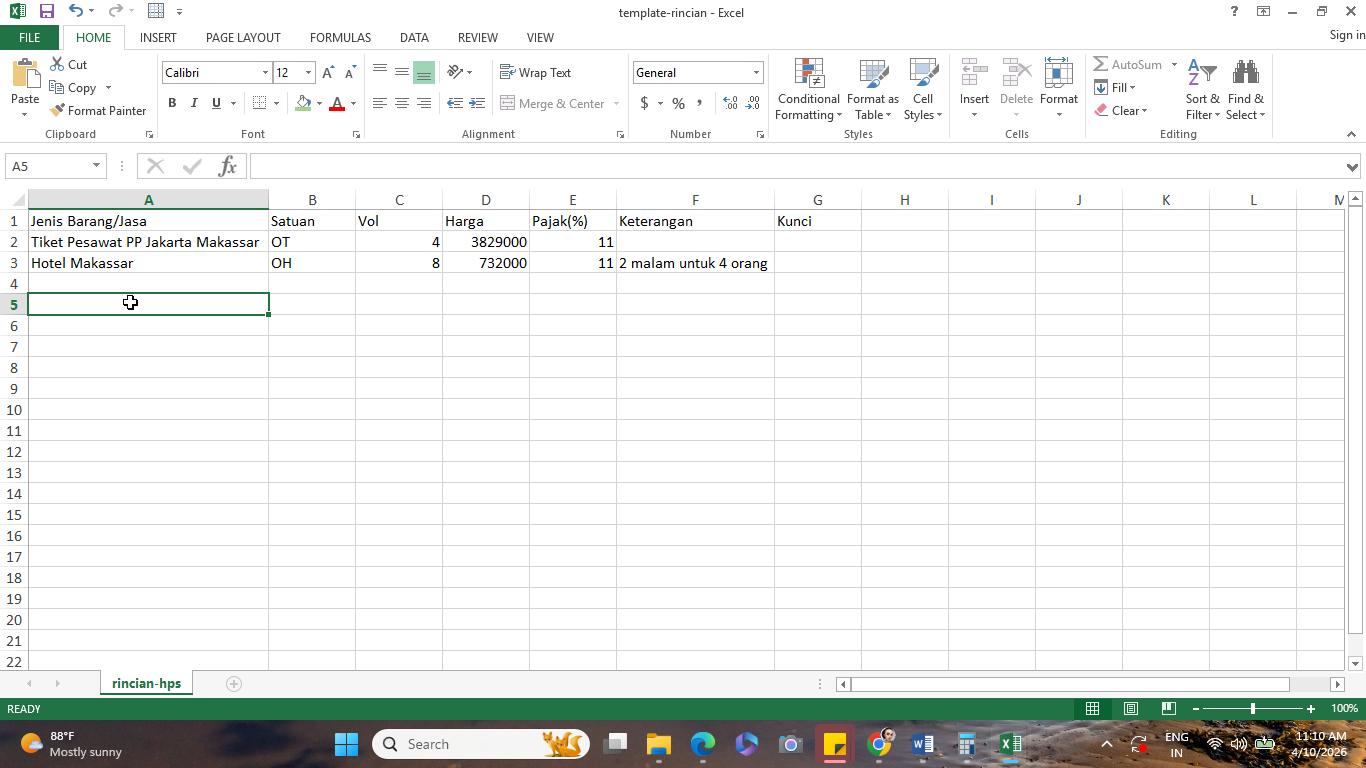
Task: Open the Format cells menu icon
Action: pos(1058,75)
